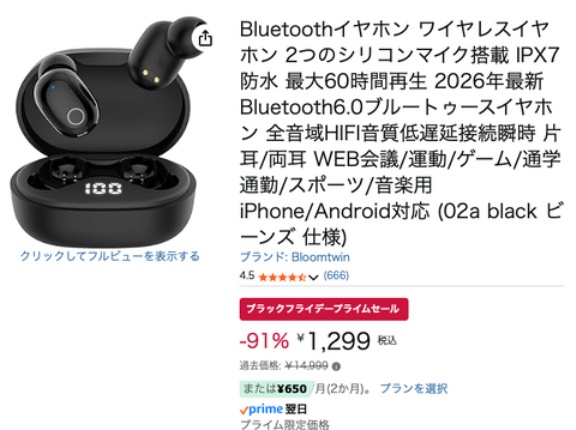
Task: Click the share icon on product image
Action: point(205,38)
